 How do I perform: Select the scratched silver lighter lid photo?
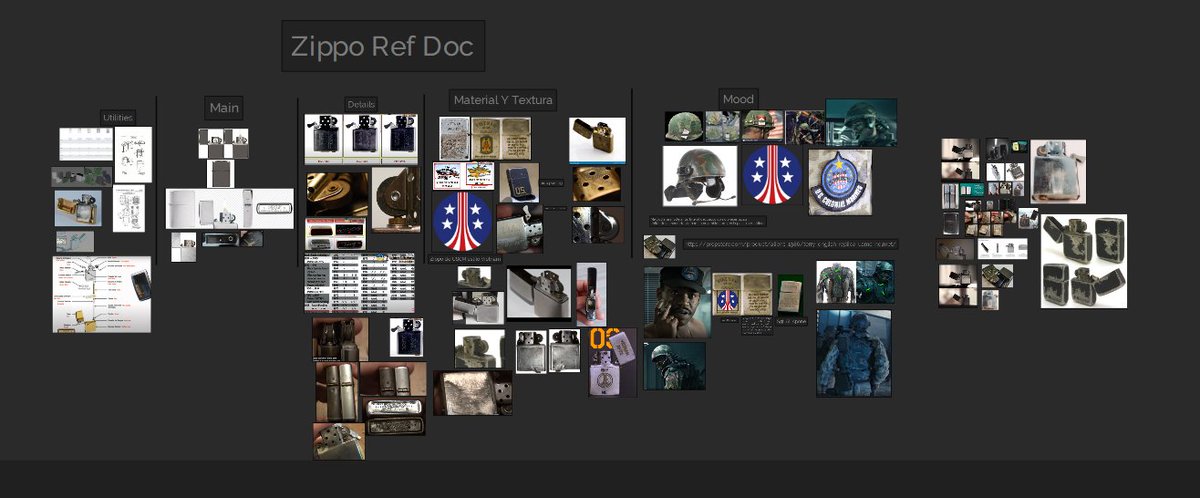pyautogui.click(x=473, y=392)
